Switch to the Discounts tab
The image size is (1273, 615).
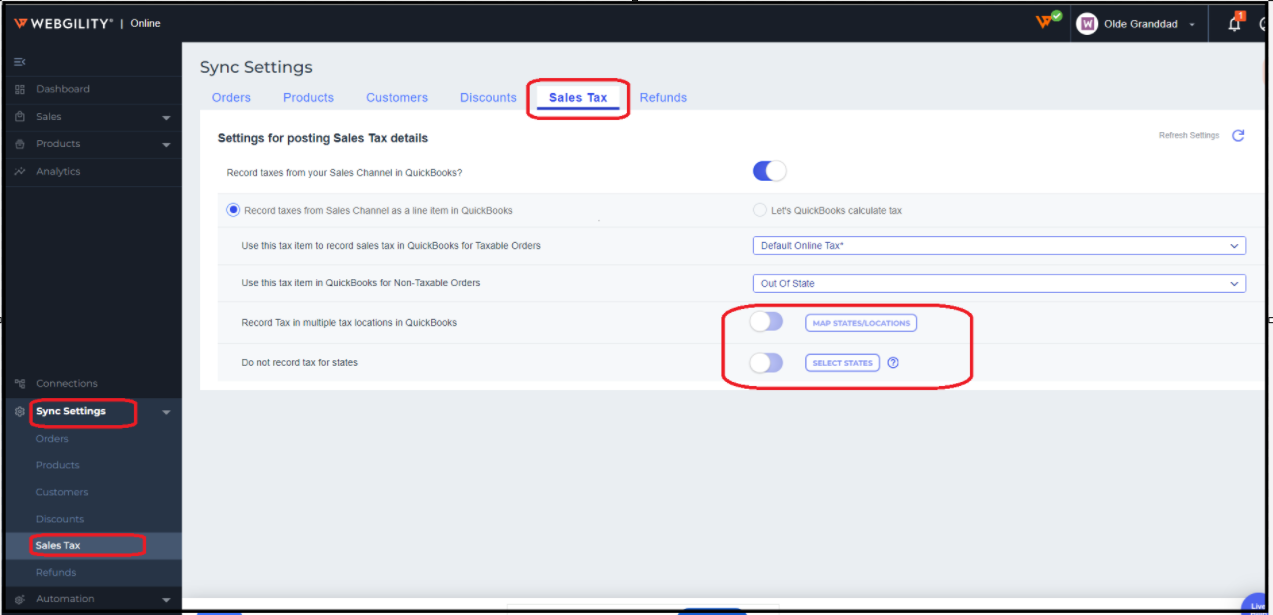click(488, 97)
